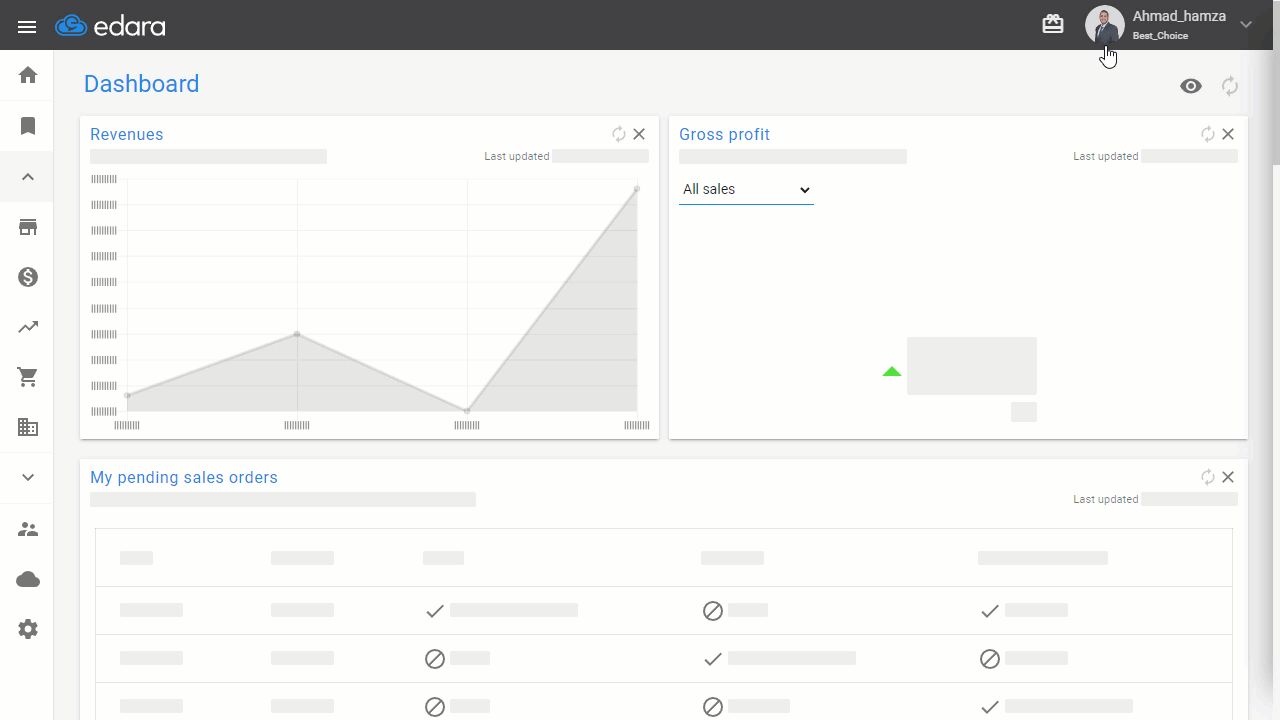Open the bookmarks sidebar icon
Image resolution: width=1280 pixels, height=720 pixels.
[x=28, y=126]
